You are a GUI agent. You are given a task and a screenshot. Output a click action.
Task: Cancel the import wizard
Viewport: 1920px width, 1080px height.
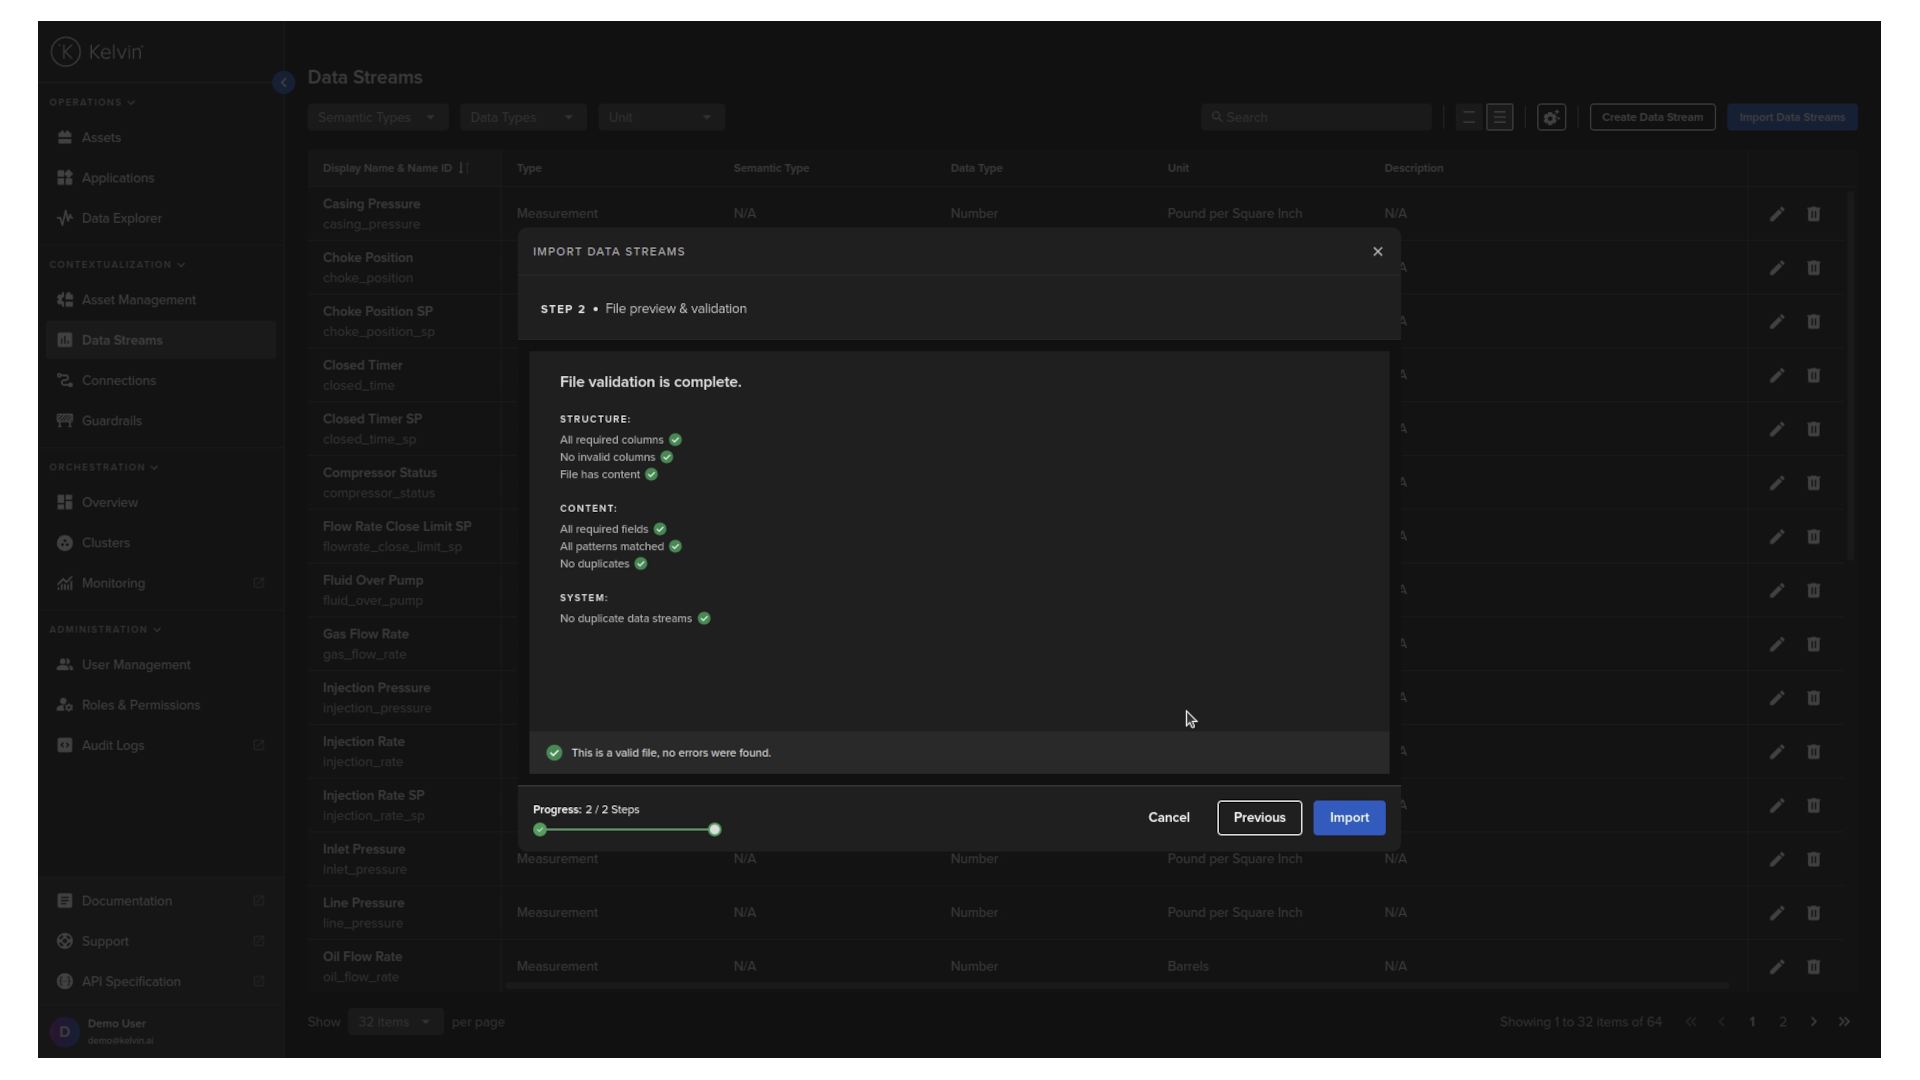tap(1168, 818)
